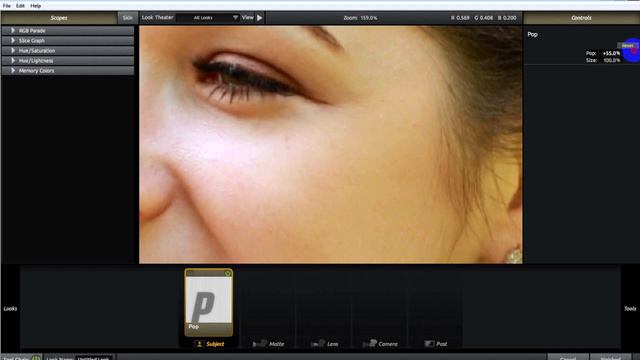The width and height of the screenshot is (640, 360).
Task: Click the Finished button
Action: coord(611,358)
